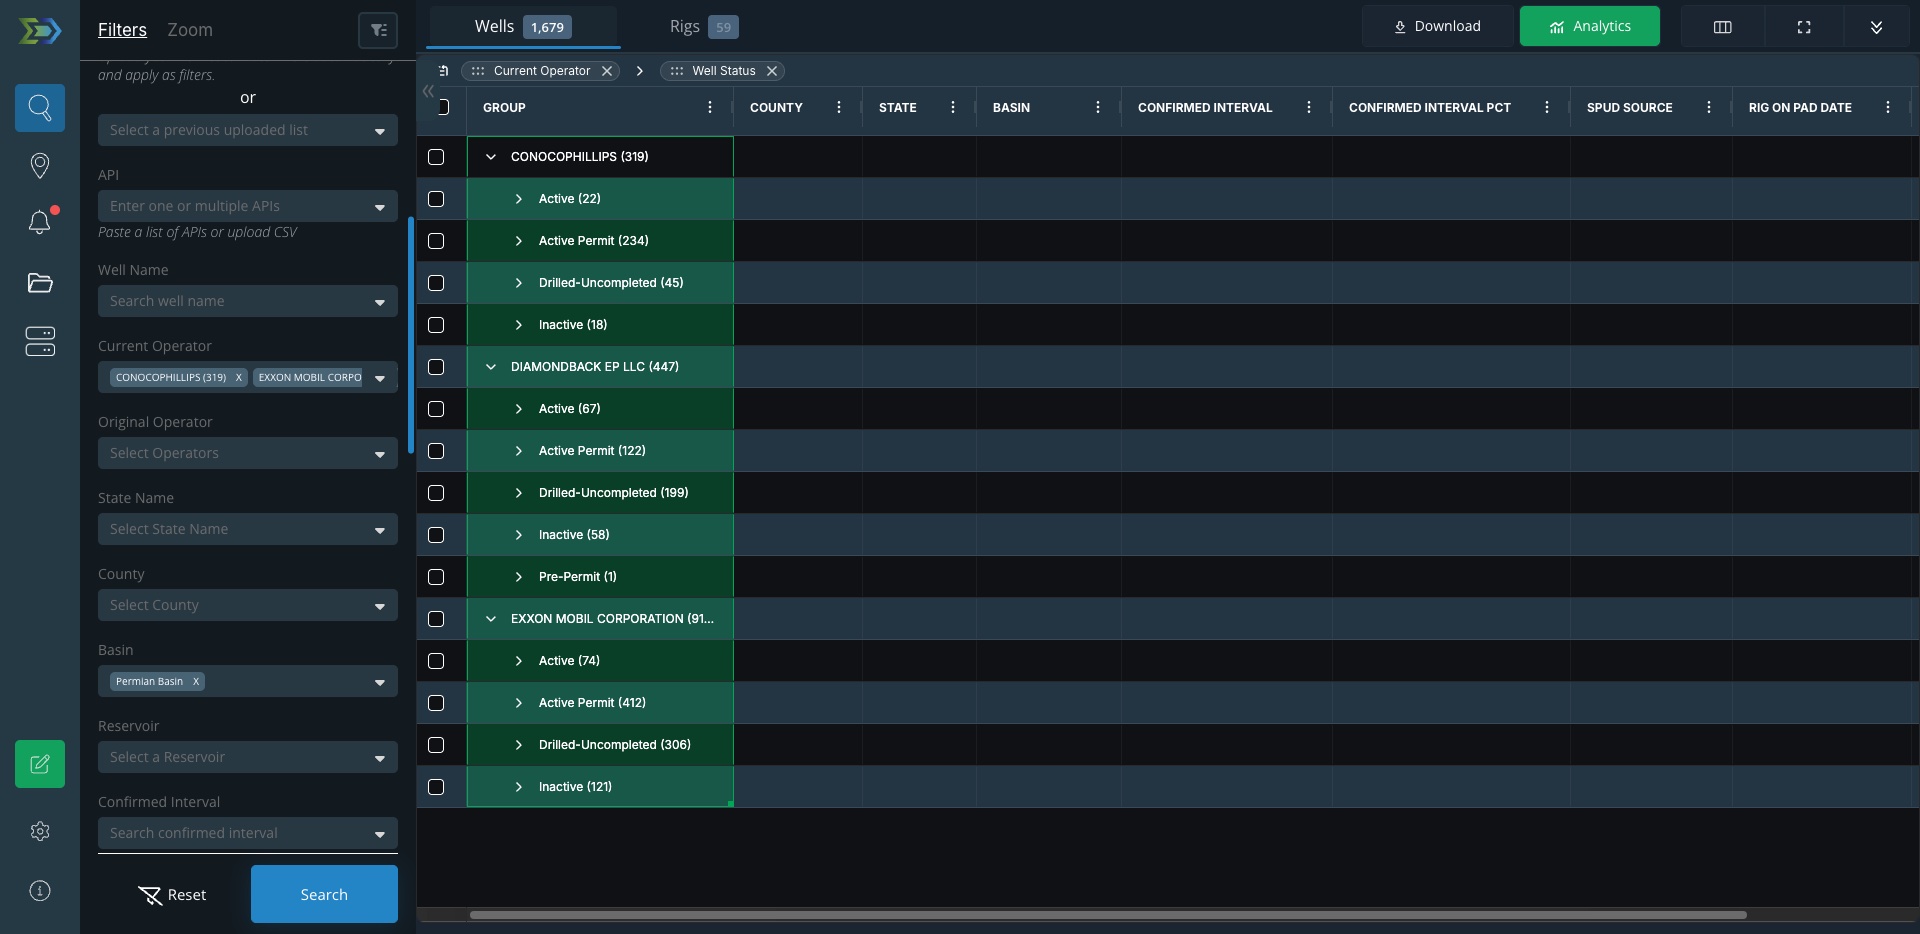Open the Select County dropdown
This screenshot has height=934, width=1920.
point(247,605)
